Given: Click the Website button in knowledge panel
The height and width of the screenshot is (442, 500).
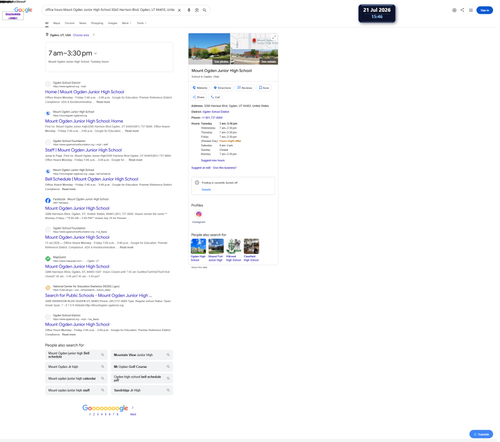Looking at the screenshot, I should coord(200,88).
